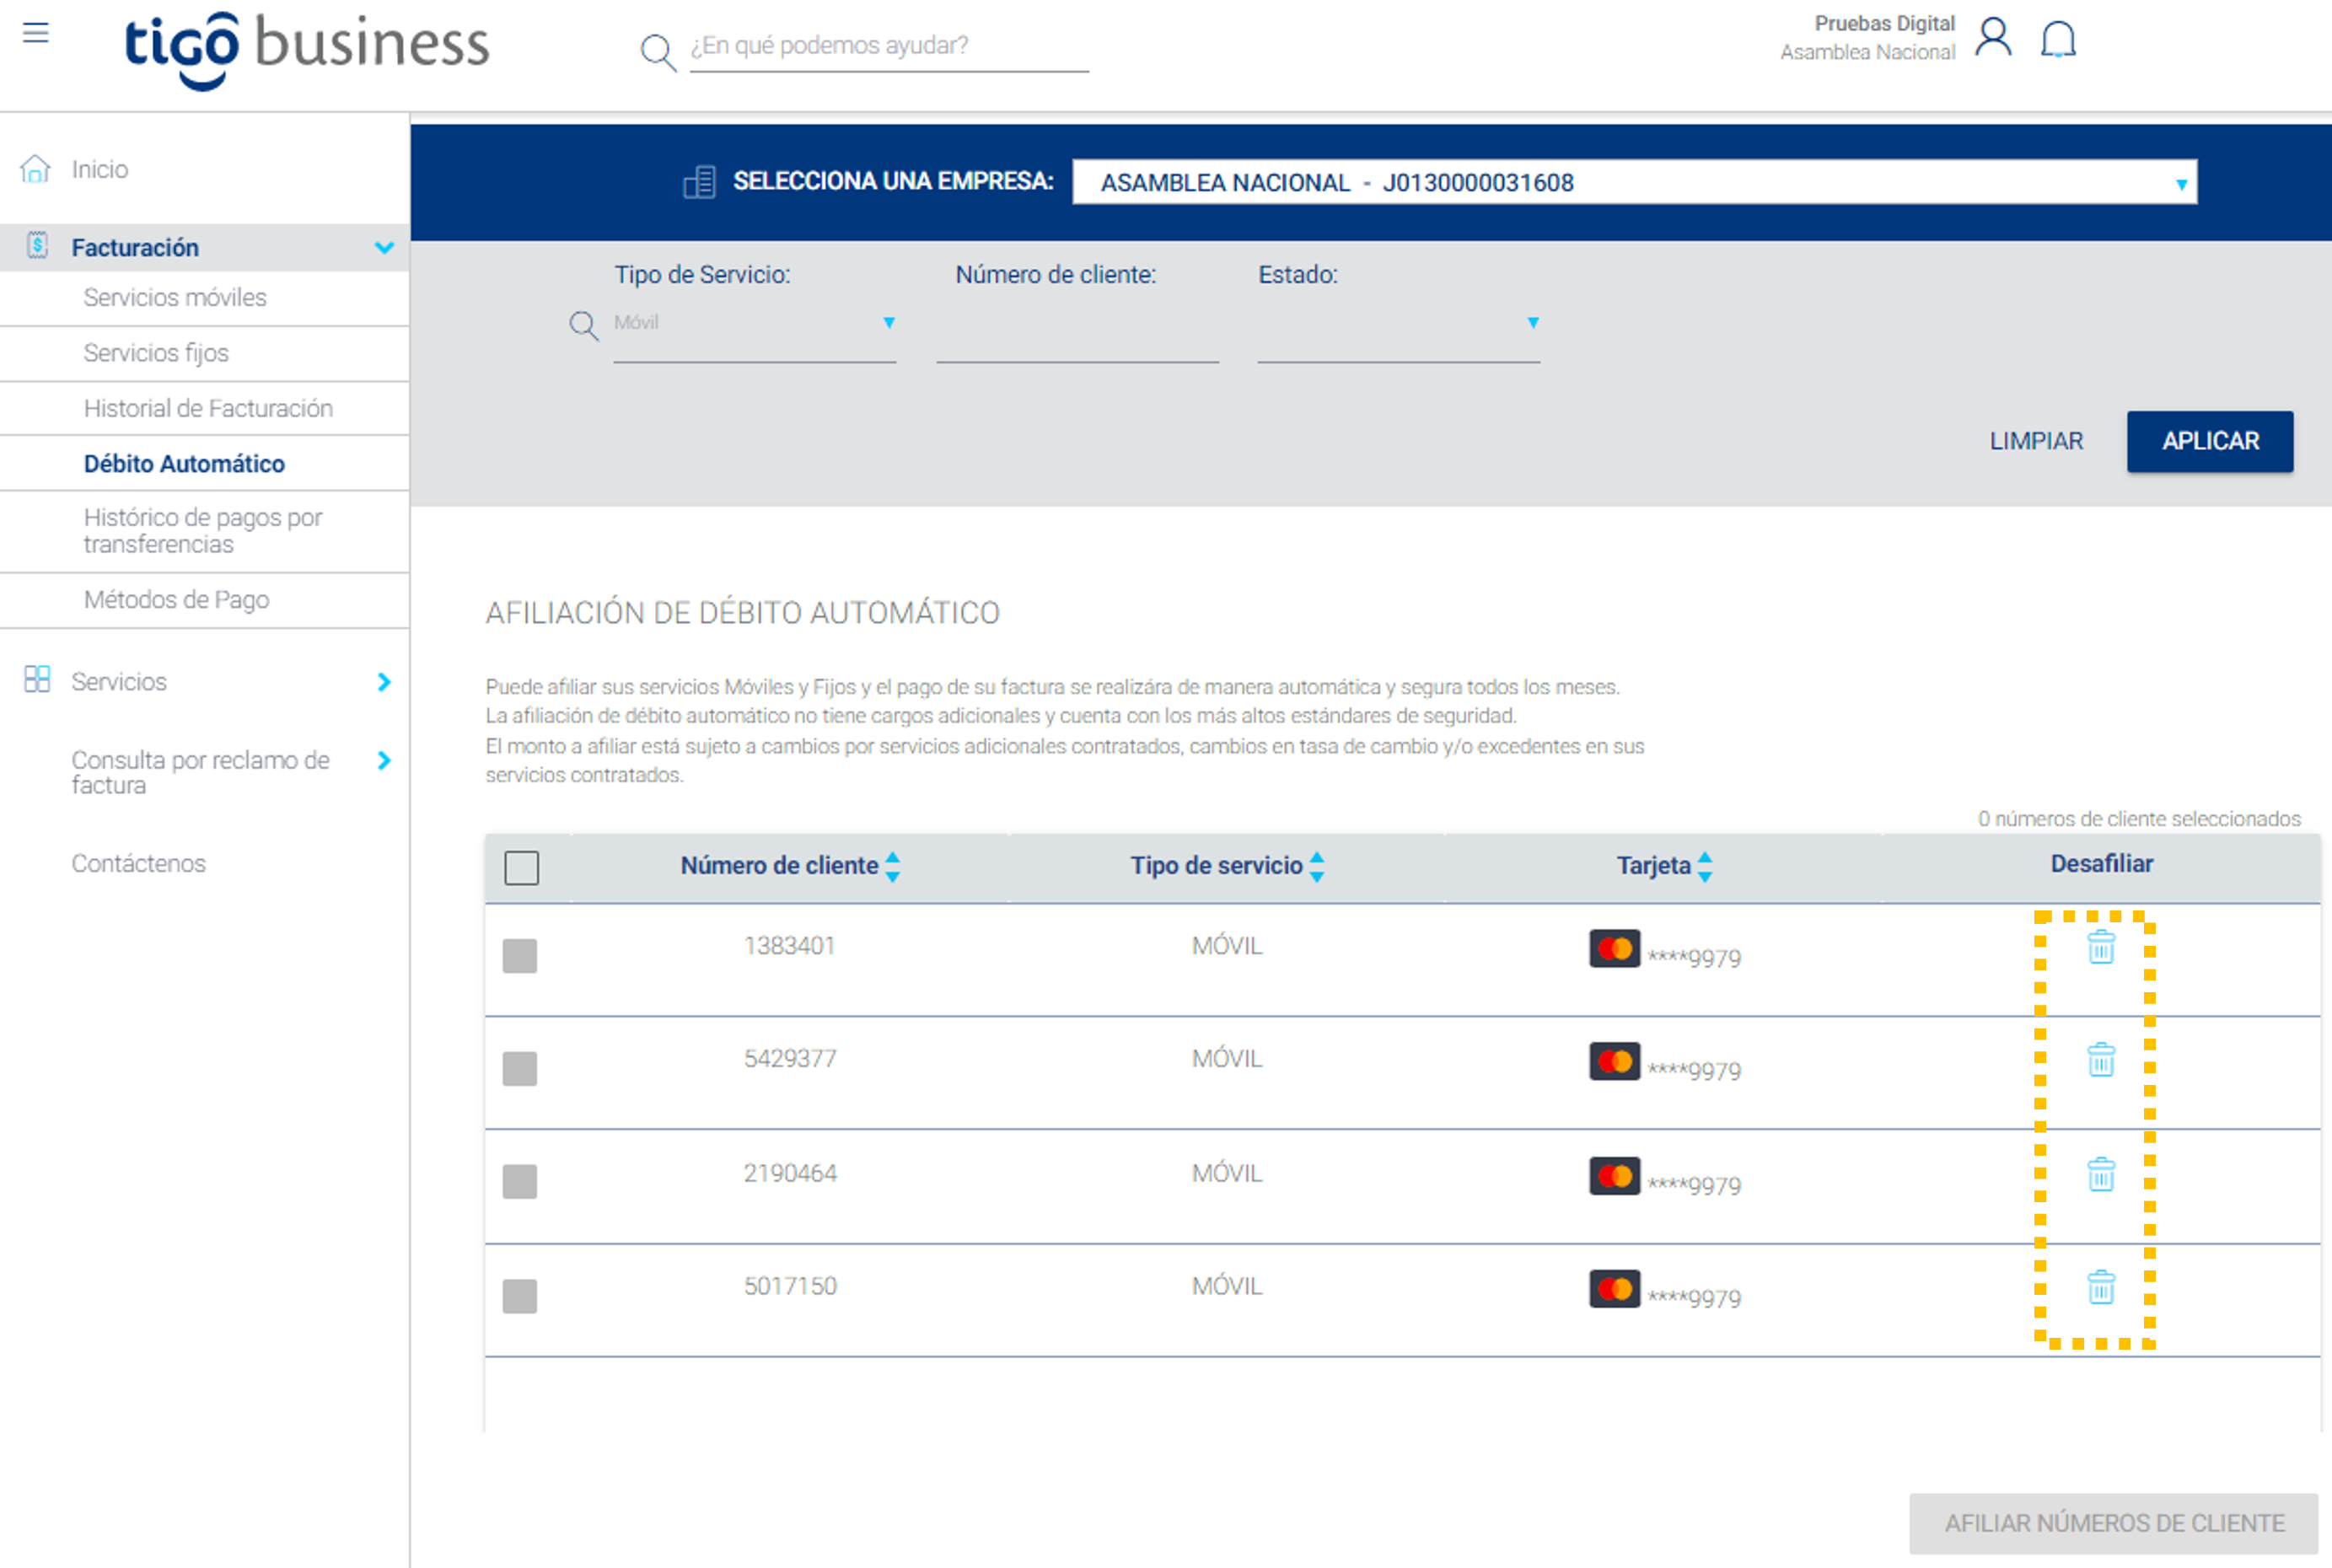Click the APLICAR button
This screenshot has height=1568, width=2332.
2210,441
